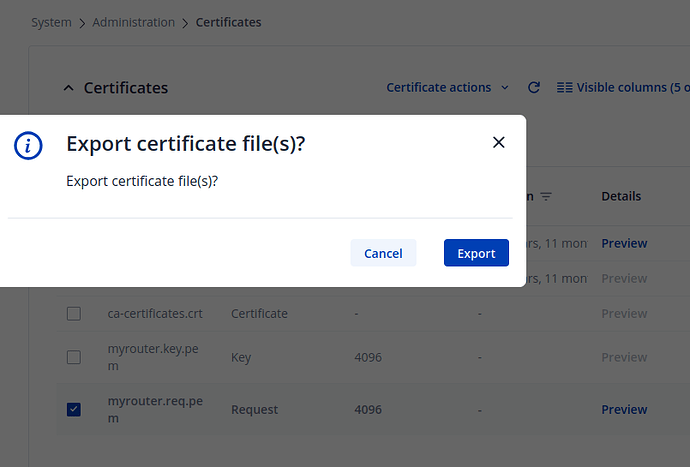
Task: Open Preview for the first certificate row
Action: click(624, 243)
